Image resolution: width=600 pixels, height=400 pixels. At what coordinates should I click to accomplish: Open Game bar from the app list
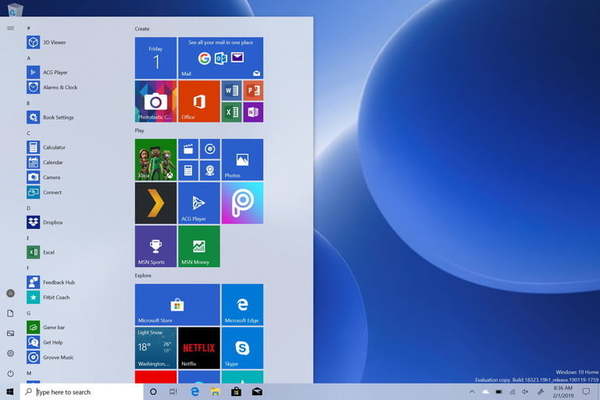point(46,327)
